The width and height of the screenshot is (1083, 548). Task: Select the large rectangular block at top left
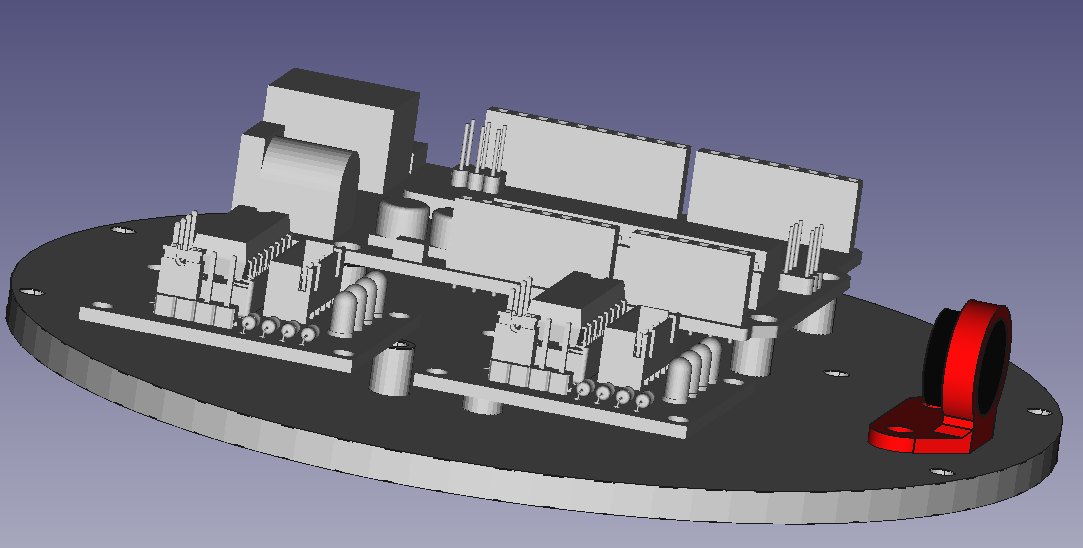pyautogui.click(x=340, y=110)
